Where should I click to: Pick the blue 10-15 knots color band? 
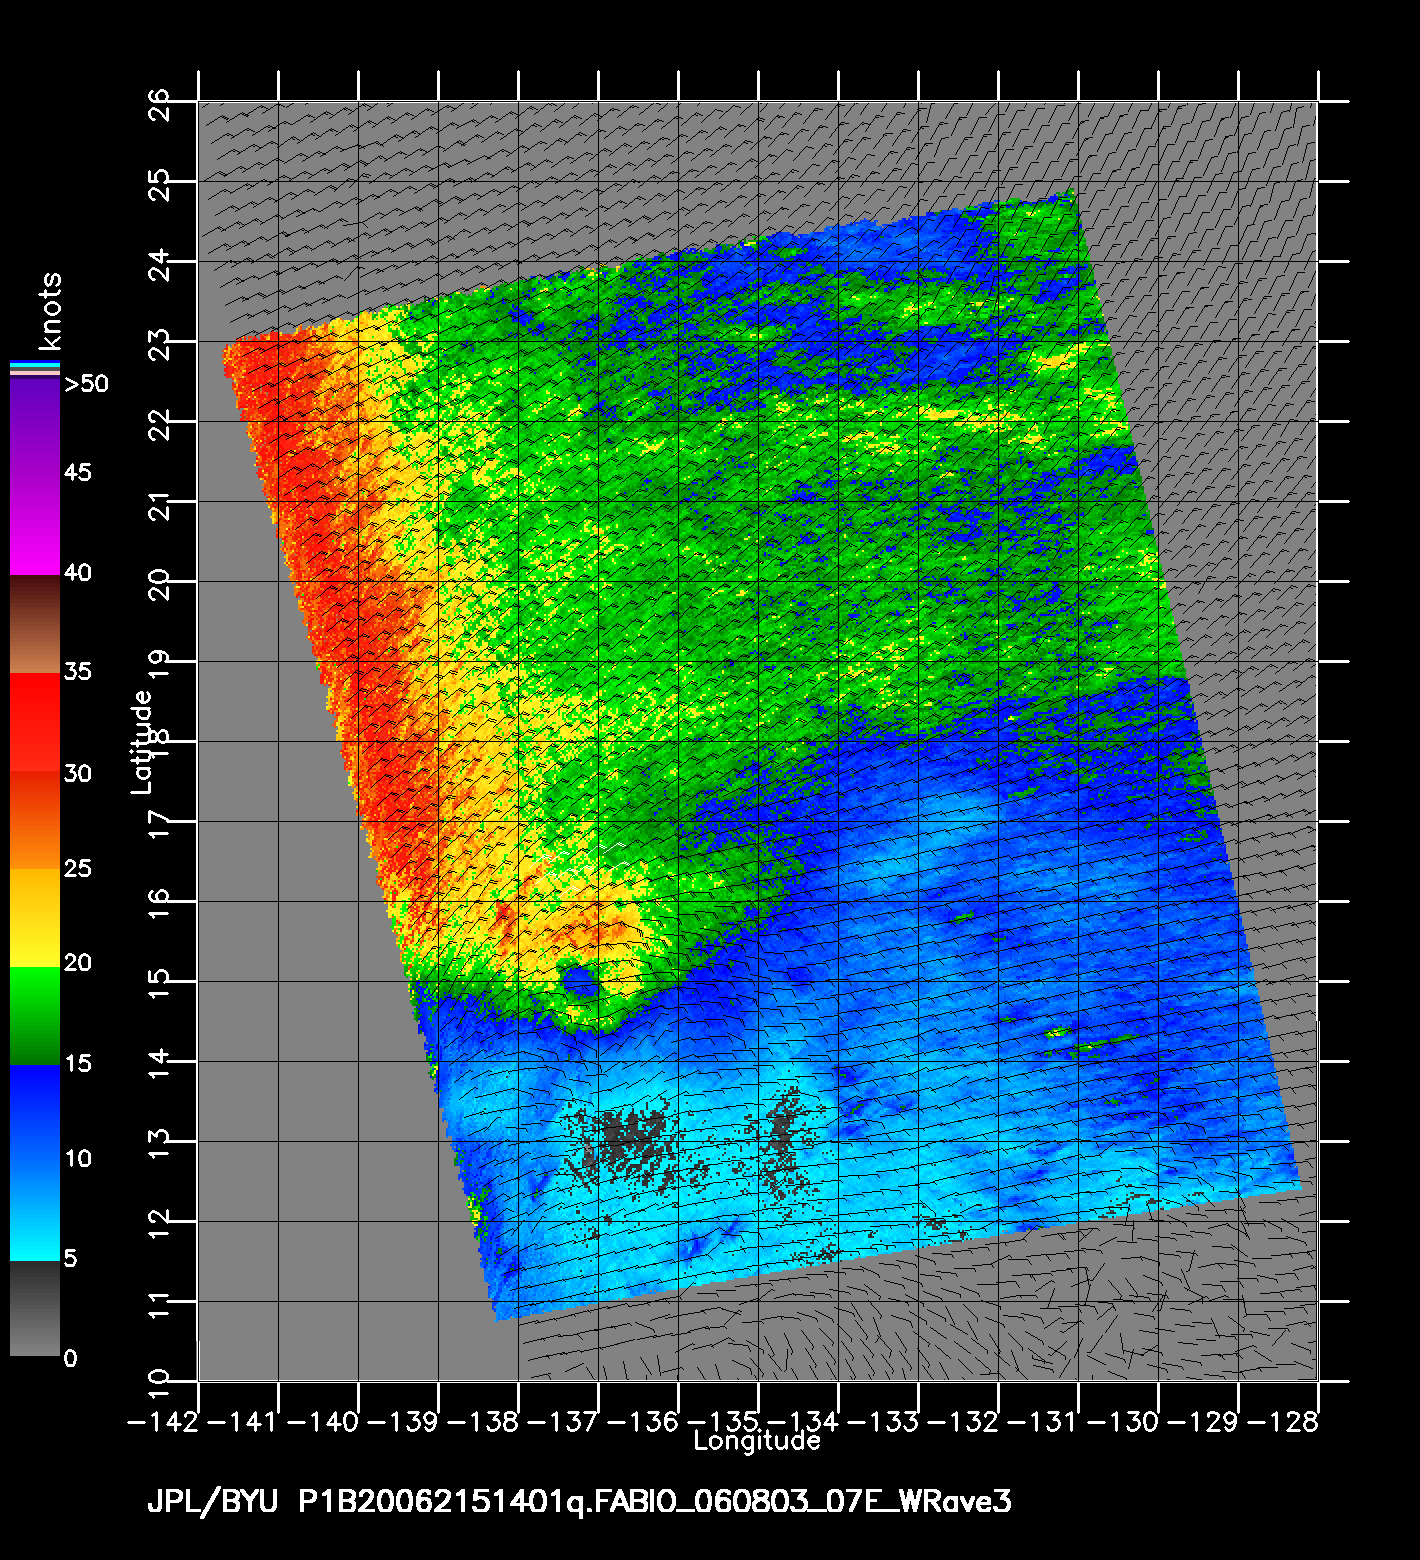(x=35, y=1114)
